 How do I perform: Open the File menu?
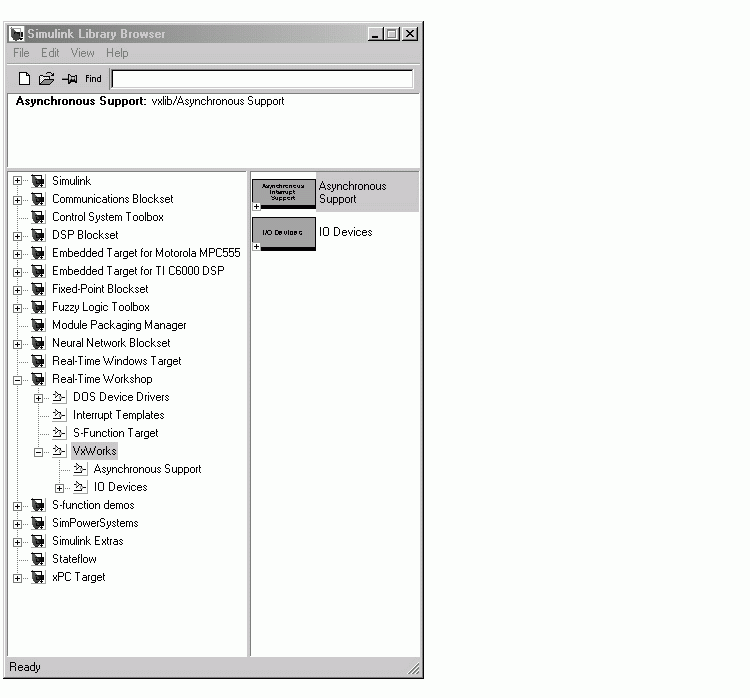(x=21, y=53)
